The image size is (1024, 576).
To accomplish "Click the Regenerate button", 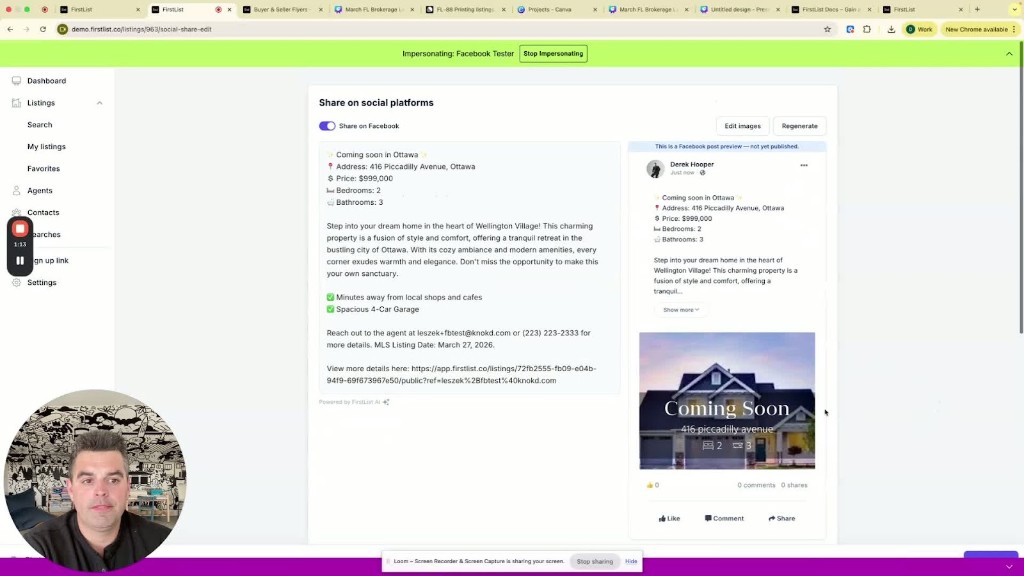I will coord(799,125).
